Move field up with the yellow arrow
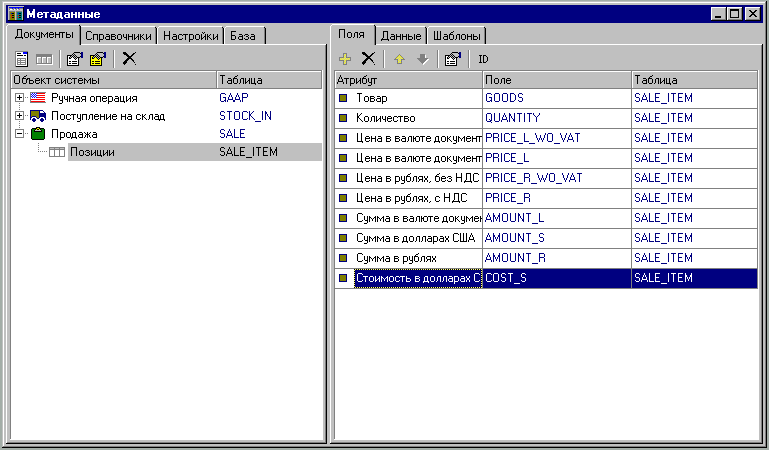 click(x=399, y=59)
